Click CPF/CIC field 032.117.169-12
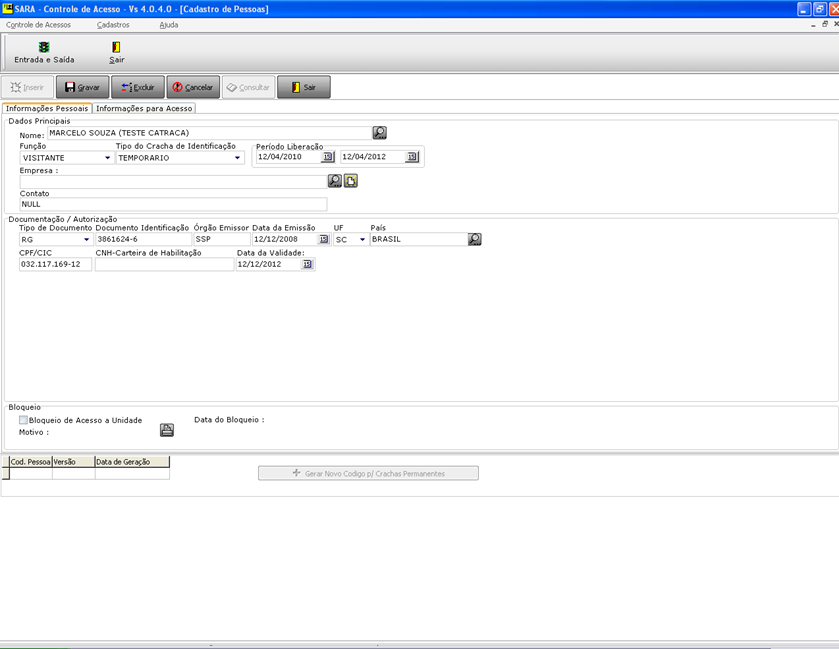 [x=56, y=264]
